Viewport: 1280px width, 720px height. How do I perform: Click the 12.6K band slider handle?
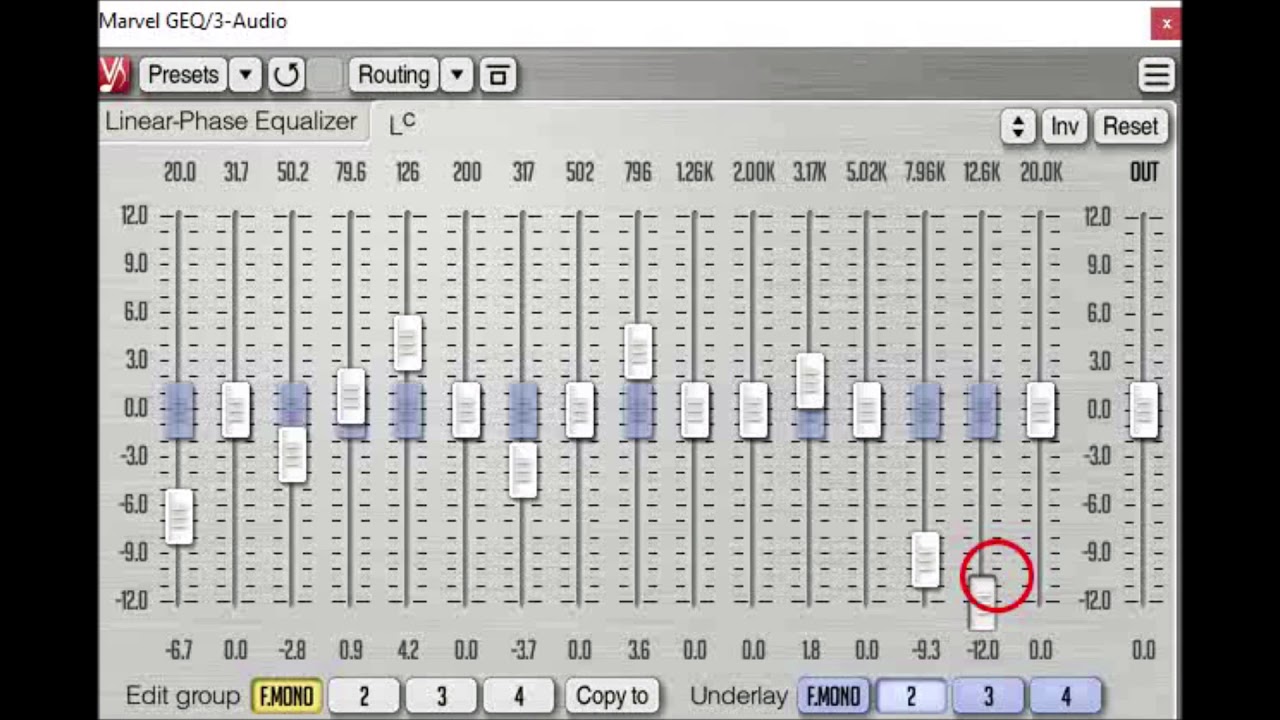coord(982,602)
